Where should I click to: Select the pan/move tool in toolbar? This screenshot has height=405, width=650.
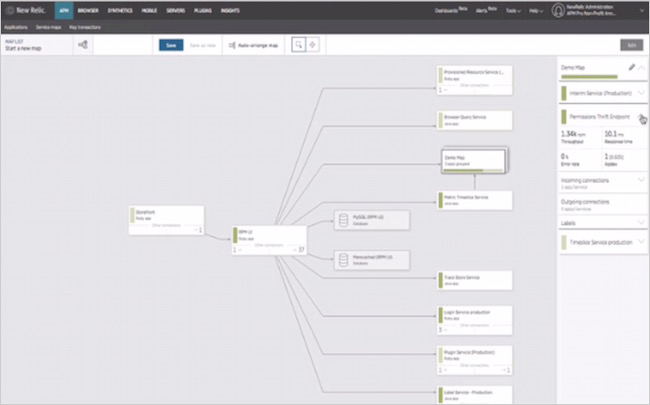click(313, 45)
